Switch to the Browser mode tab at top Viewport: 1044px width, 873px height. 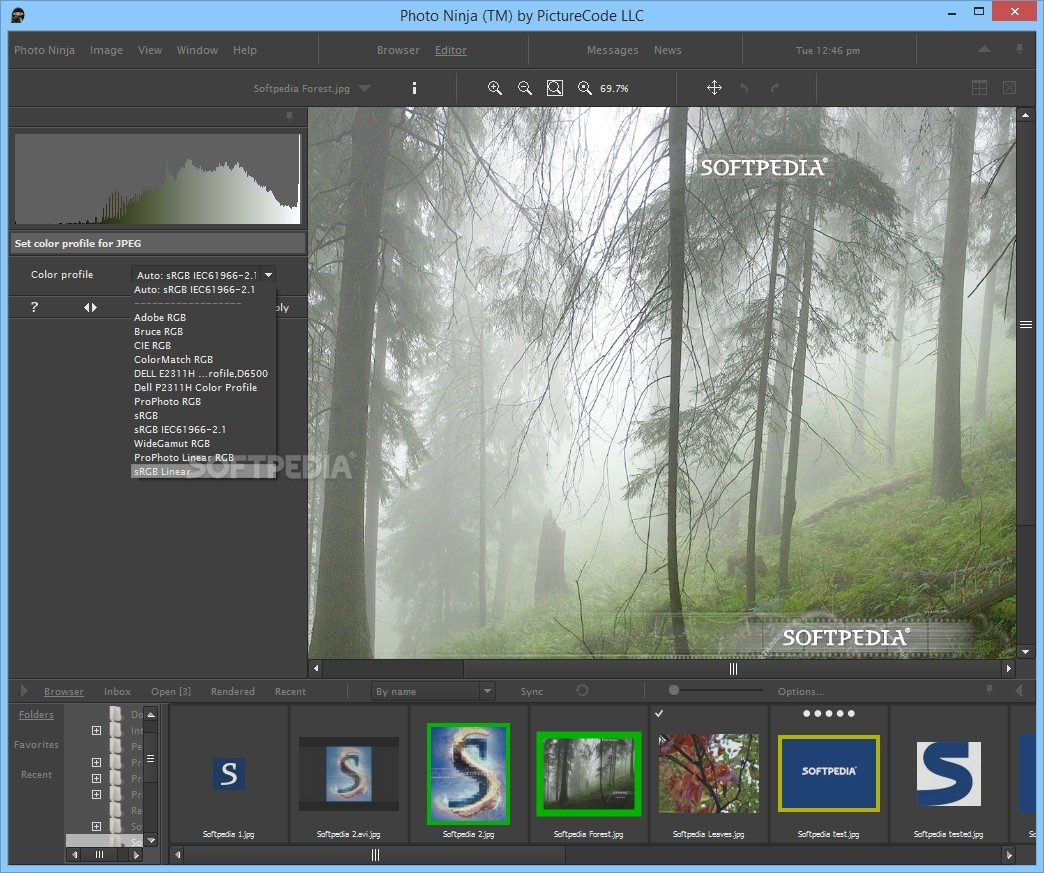tap(398, 50)
